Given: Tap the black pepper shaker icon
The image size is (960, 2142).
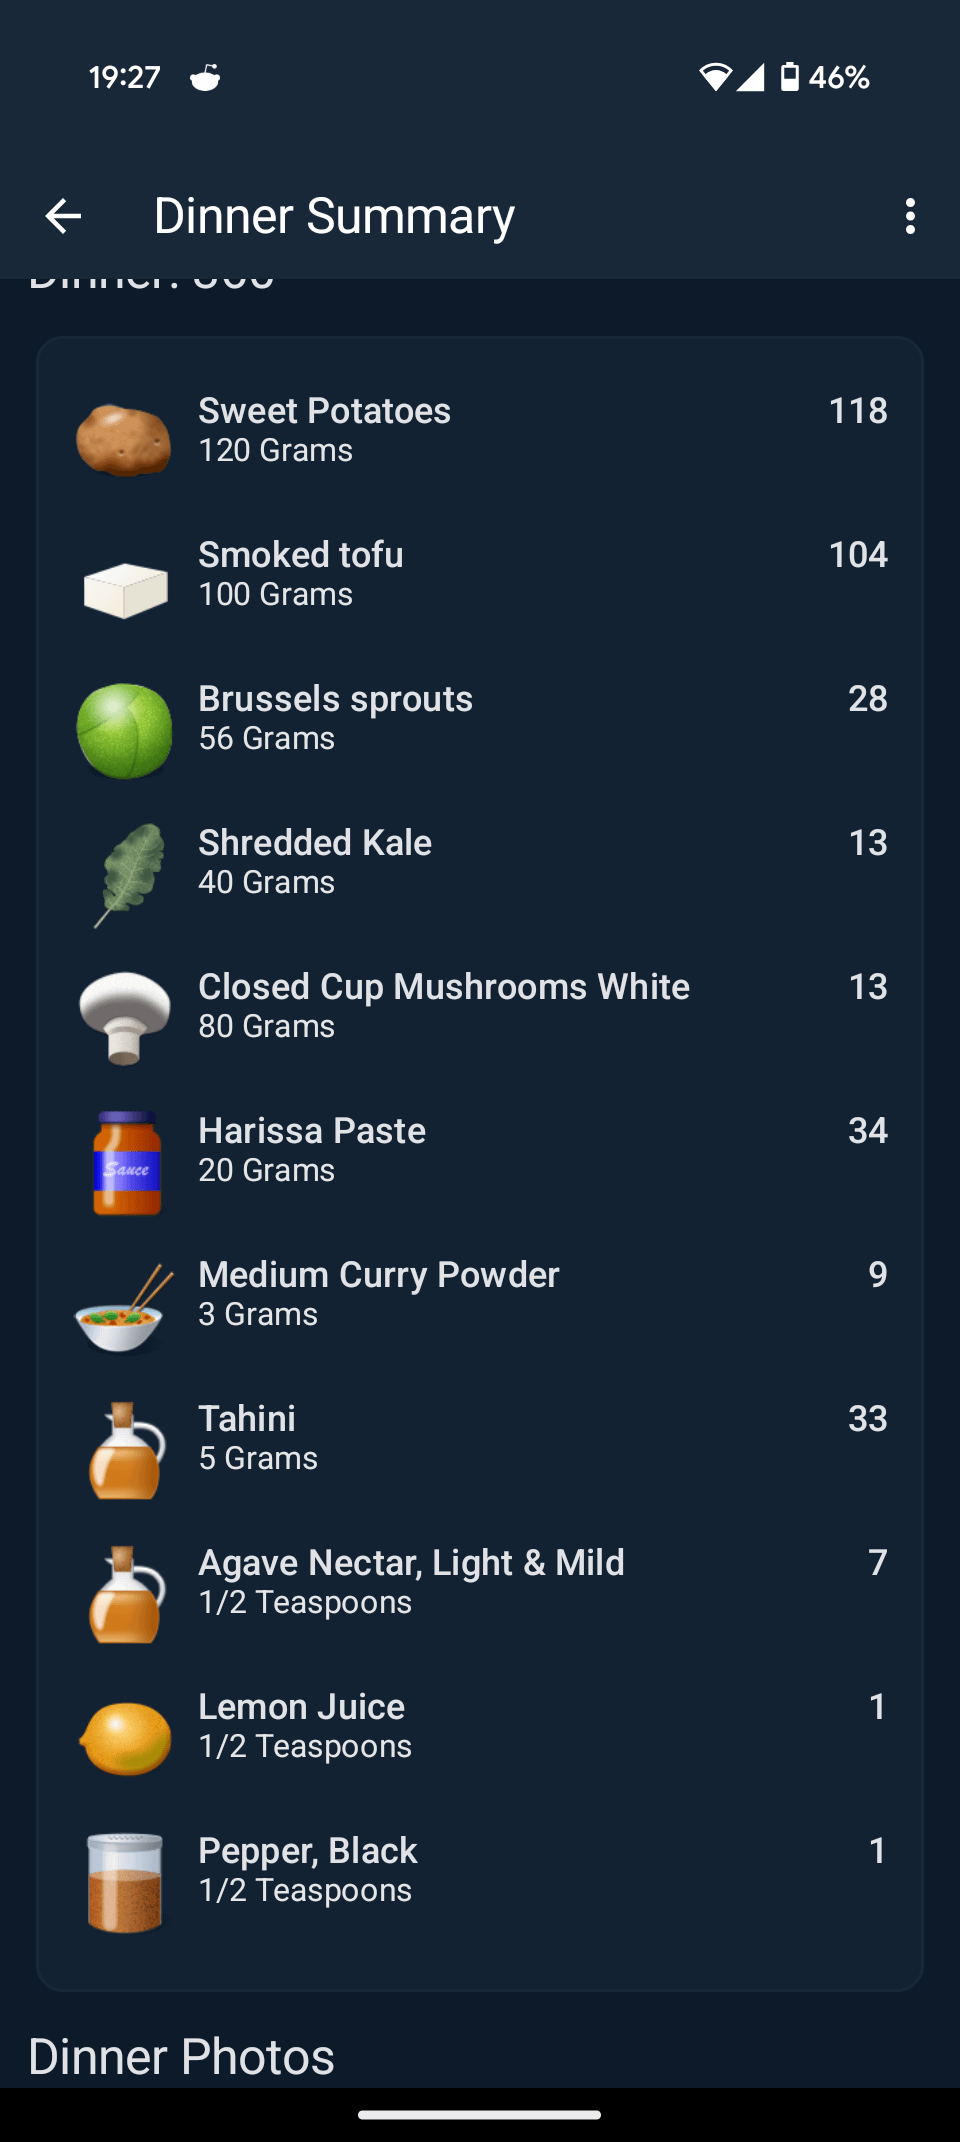Looking at the screenshot, I should [x=125, y=1882].
